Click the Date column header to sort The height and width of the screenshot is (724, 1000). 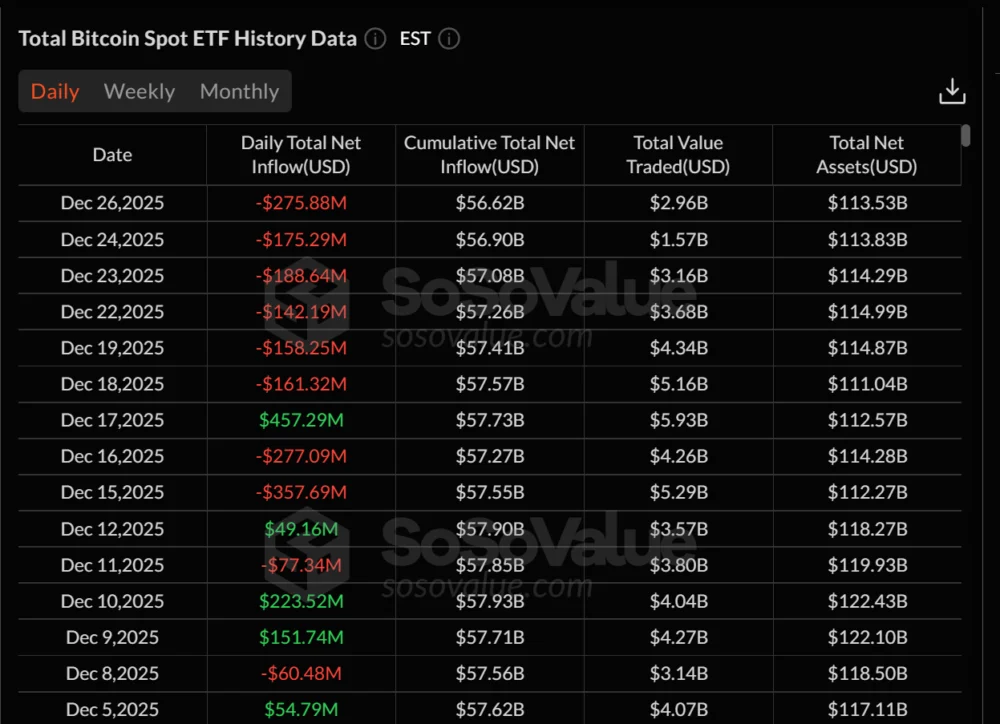coord(112,154)
